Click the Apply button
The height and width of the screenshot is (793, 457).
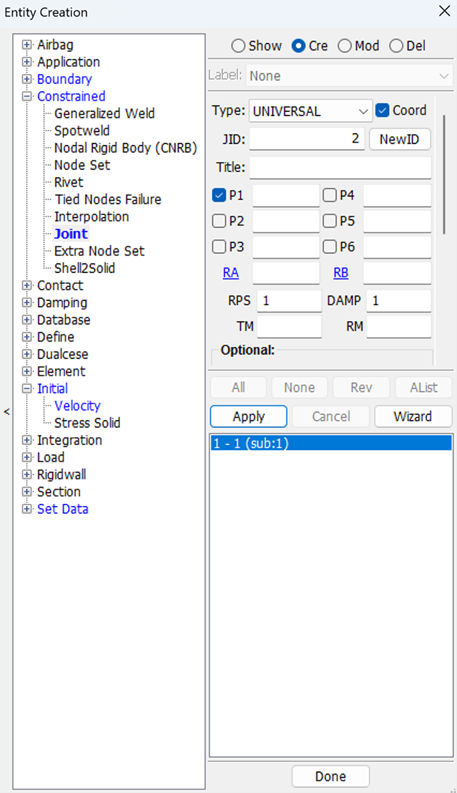coord(249,417)
